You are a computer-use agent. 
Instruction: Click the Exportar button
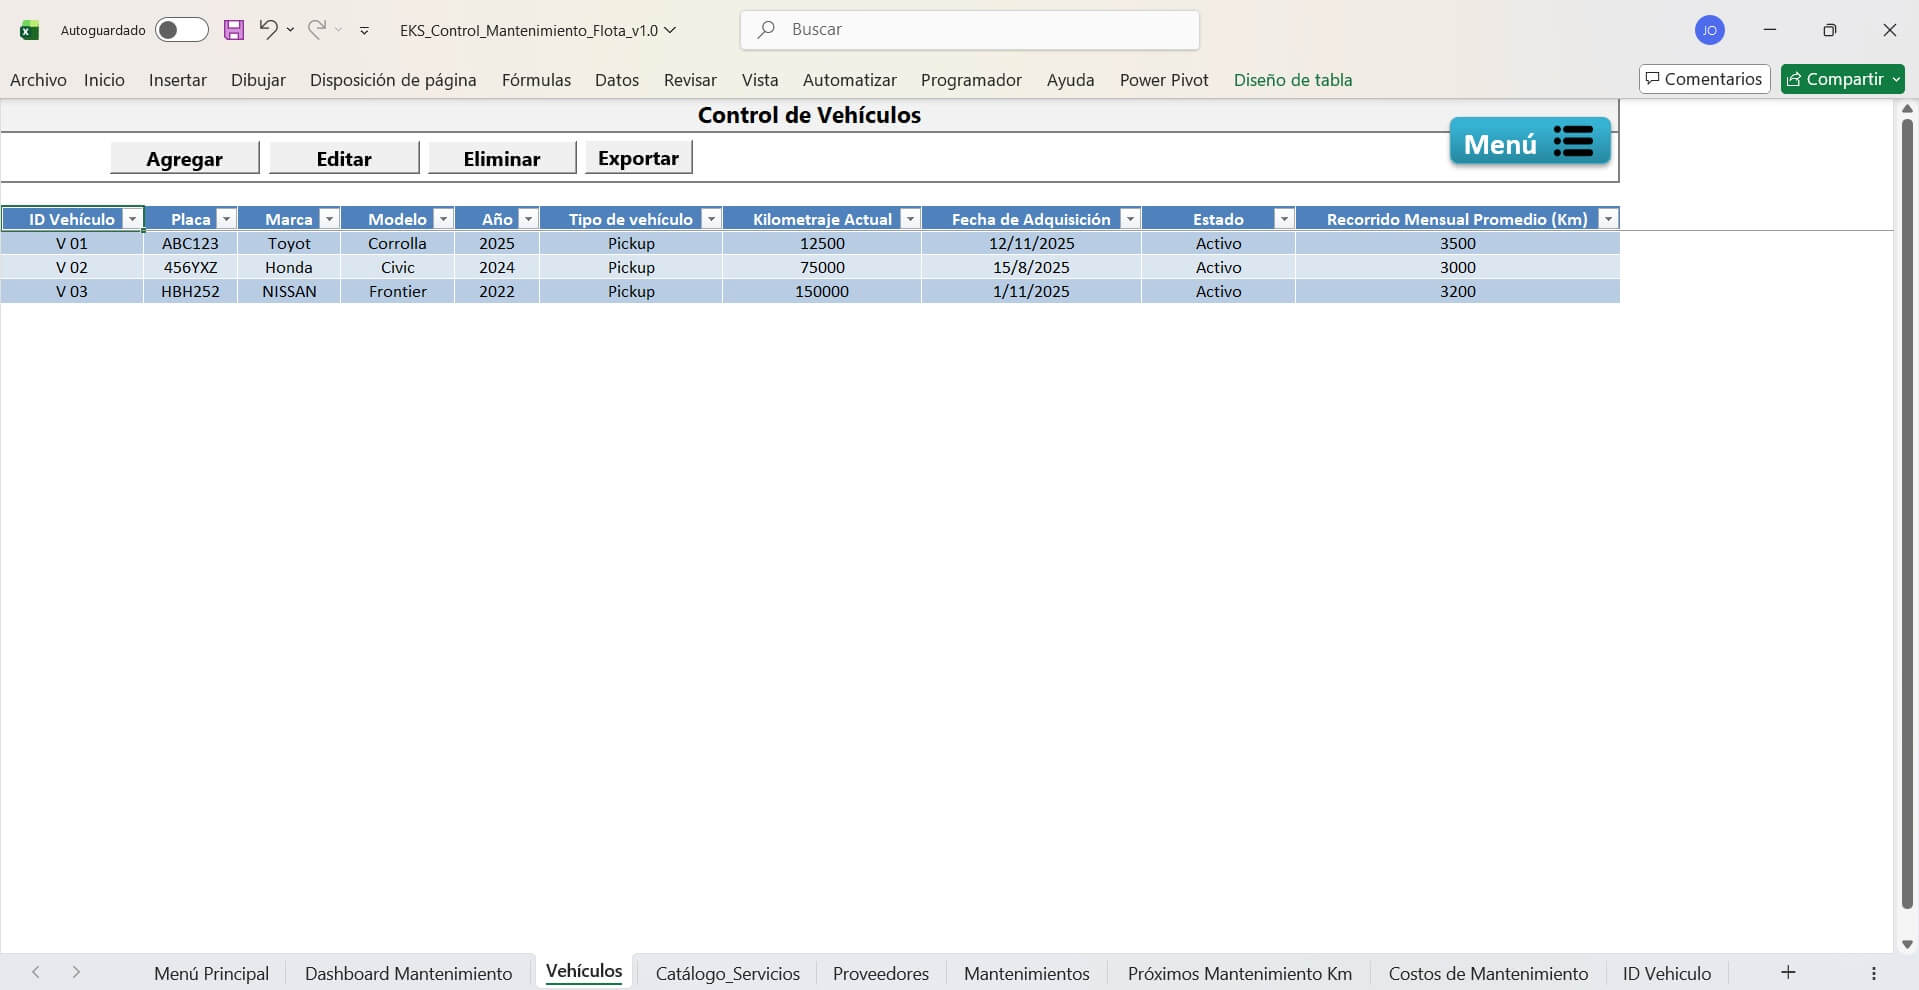638,158
